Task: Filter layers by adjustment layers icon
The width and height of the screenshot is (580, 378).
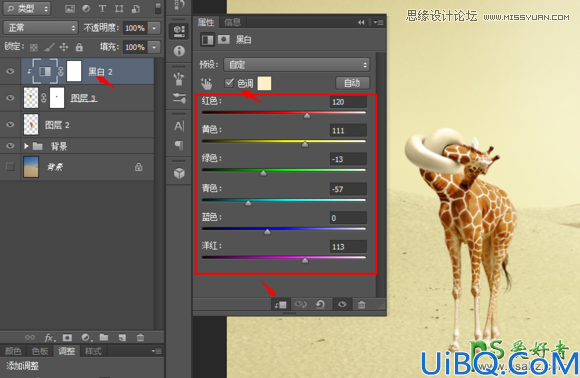Action: (x=86, y=9)
